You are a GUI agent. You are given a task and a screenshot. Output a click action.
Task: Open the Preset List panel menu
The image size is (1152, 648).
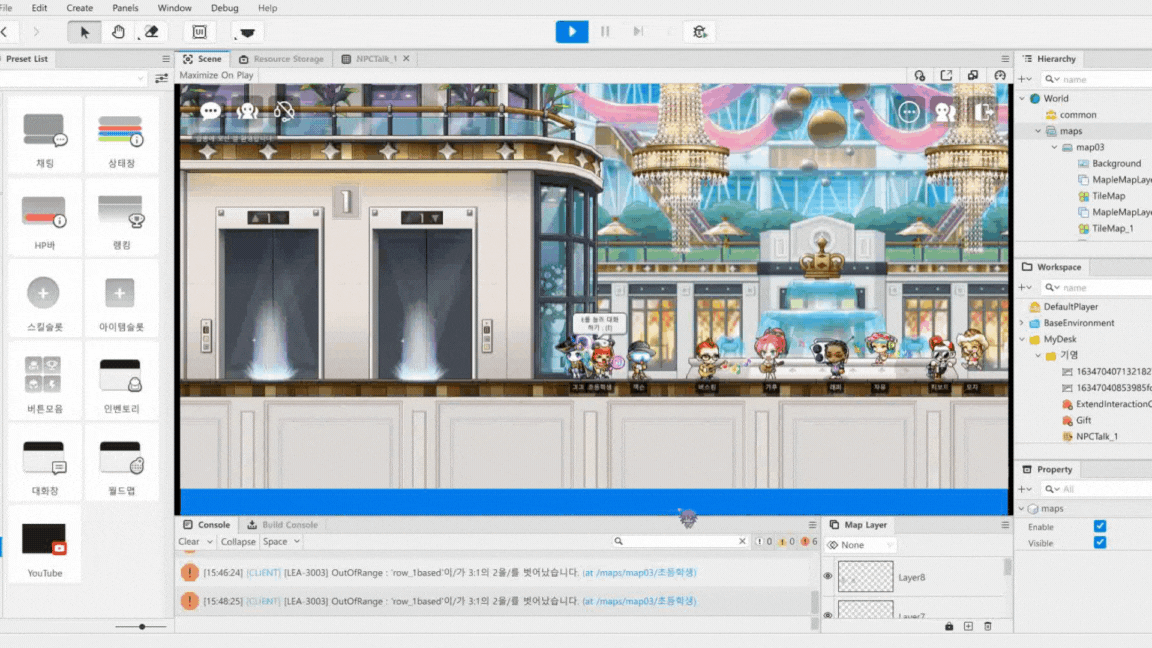165,59
